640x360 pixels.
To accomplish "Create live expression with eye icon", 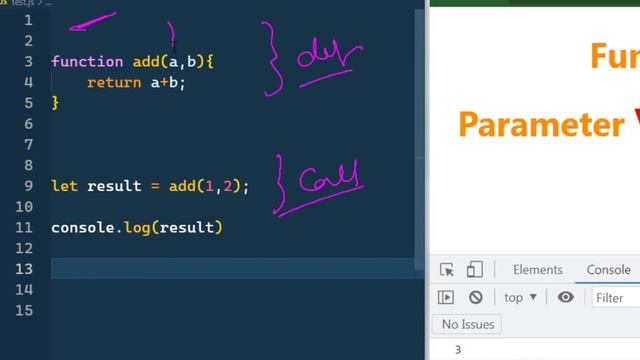I will point(565,297).
